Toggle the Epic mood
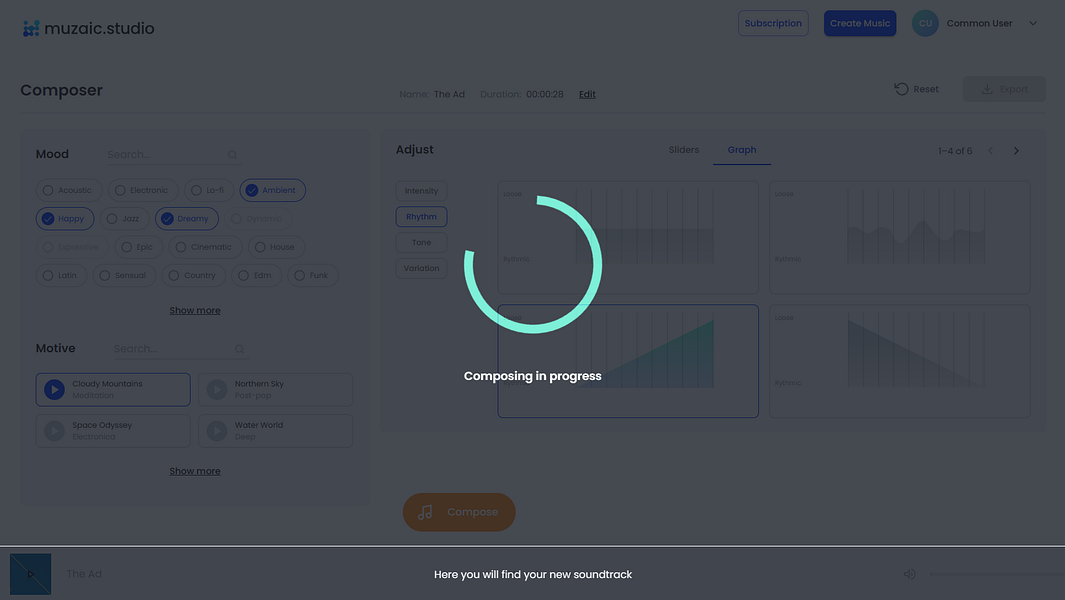Screen dimensions: 1065x600 (139, 247)
